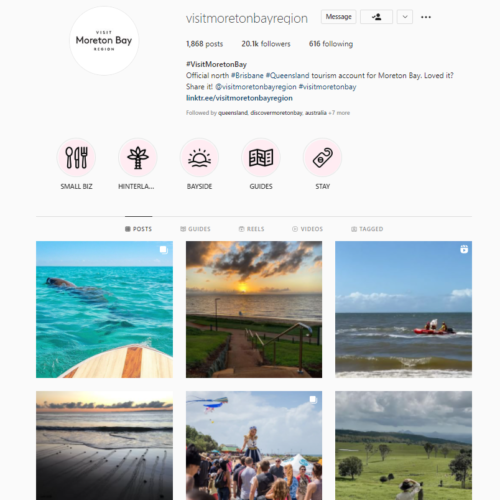
Task: Switch to the Tagged tab
Action: (x=367, y=229)
